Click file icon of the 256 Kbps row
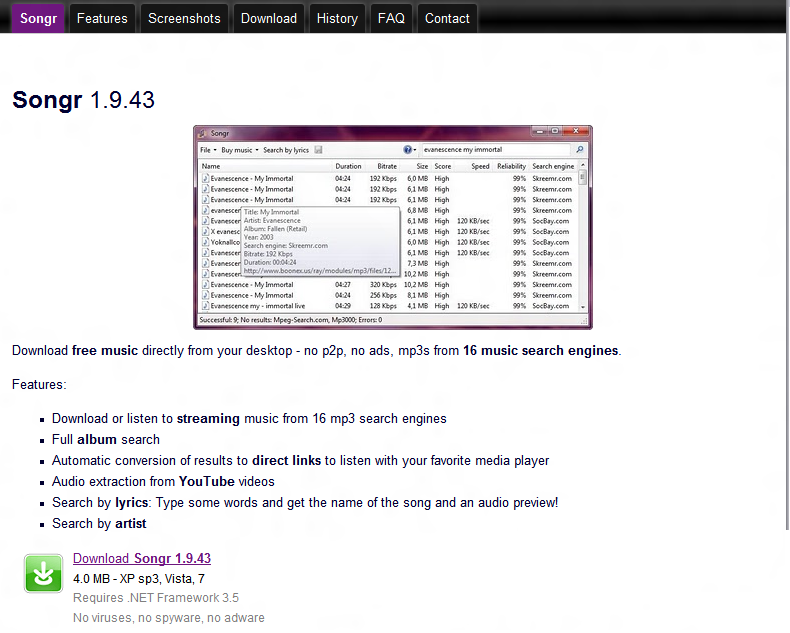Screen dimensions: 790x633 coord(205,295)
